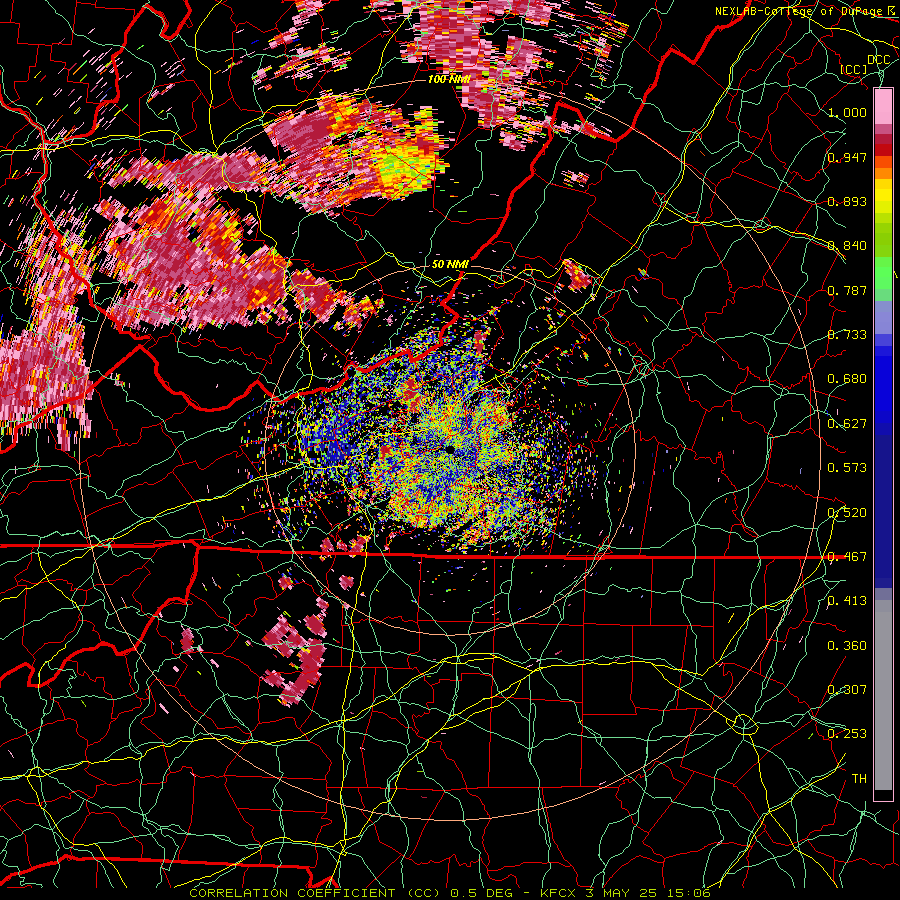This screenshot has width=900, height=900.
Task: Click the TH threshold label
Action: [x=859, y=779]
